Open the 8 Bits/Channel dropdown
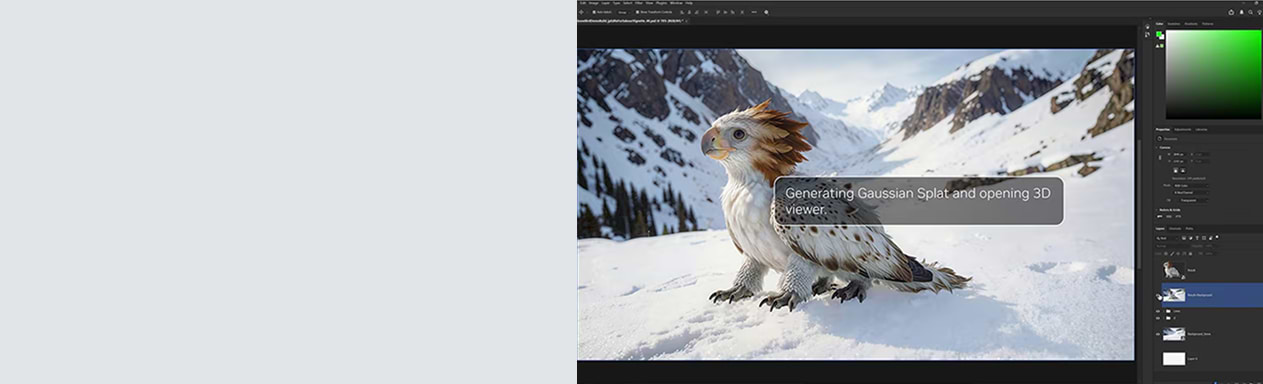The width and height of the screenshot is (1263, 384). [x=1190, y=193]
